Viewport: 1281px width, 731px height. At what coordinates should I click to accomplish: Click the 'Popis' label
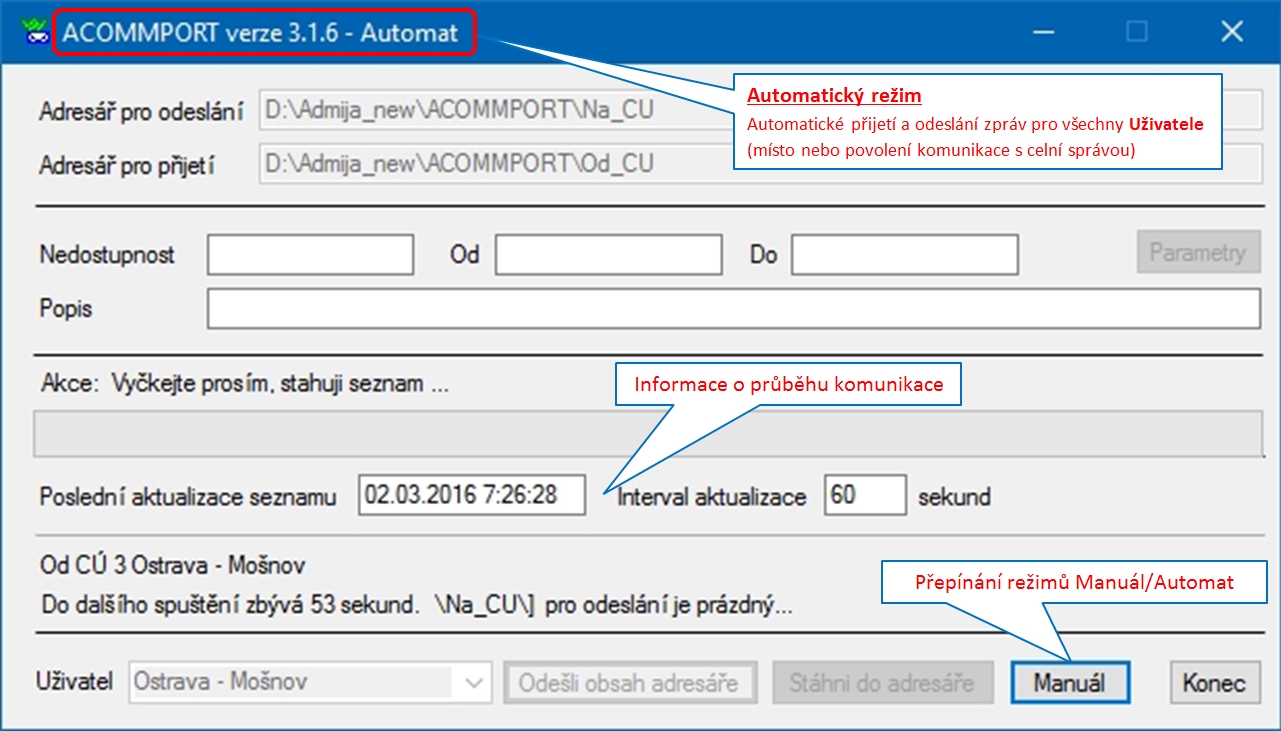66,309
